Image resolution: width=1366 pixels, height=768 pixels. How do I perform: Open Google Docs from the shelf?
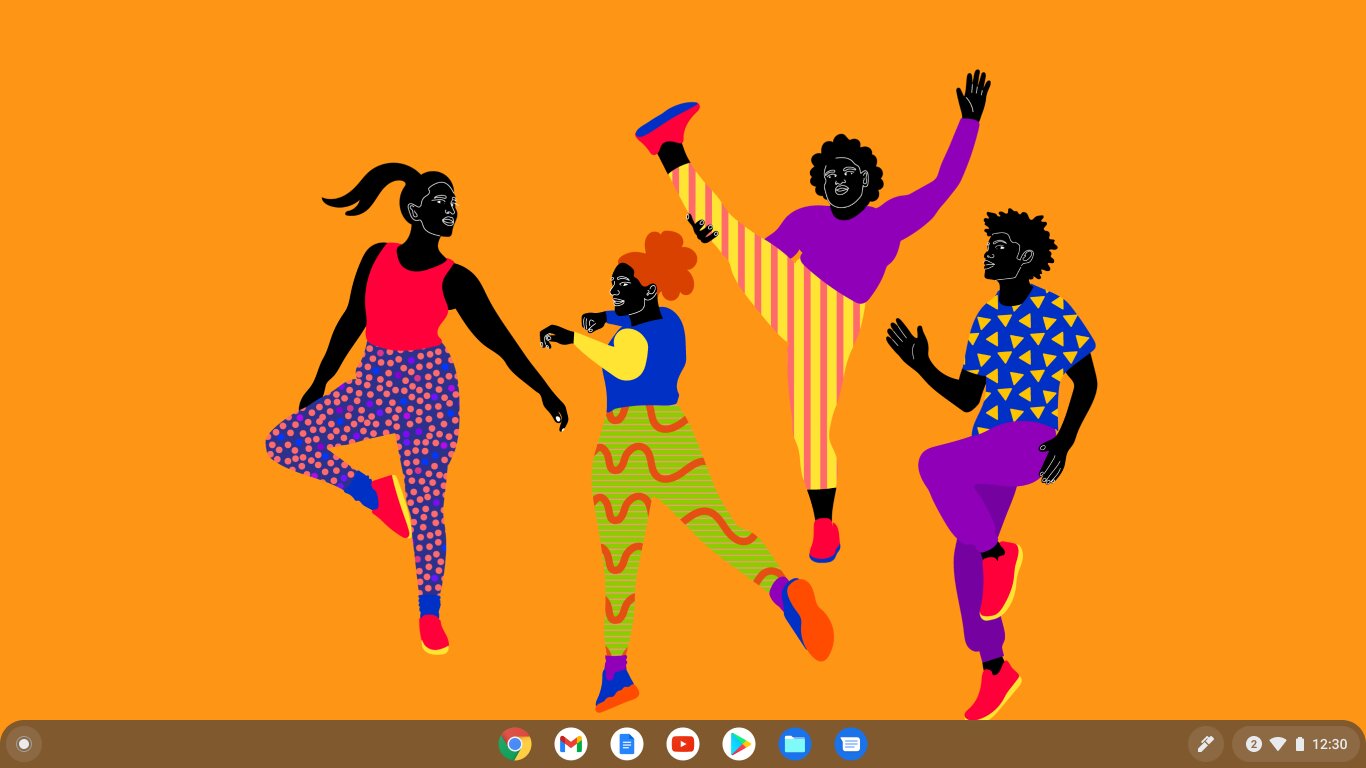tap(627, 744)
